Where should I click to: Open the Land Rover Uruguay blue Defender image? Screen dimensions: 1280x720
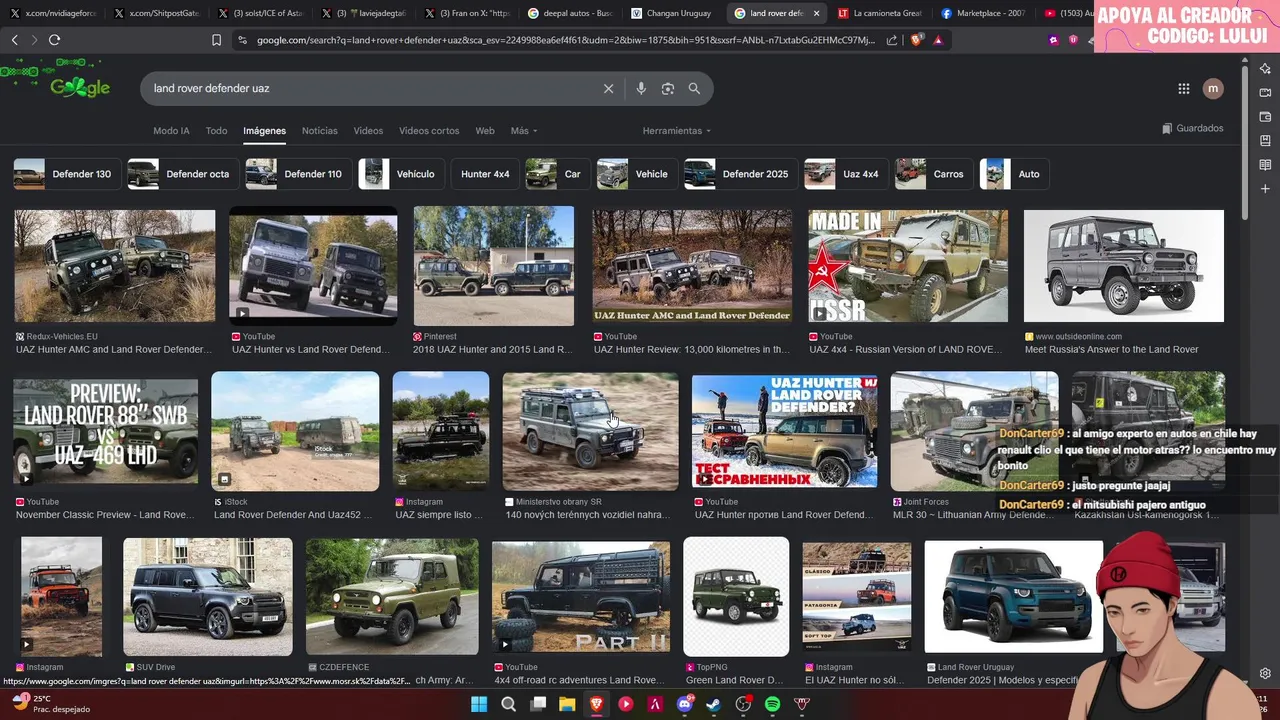(x=1013, y=597)
